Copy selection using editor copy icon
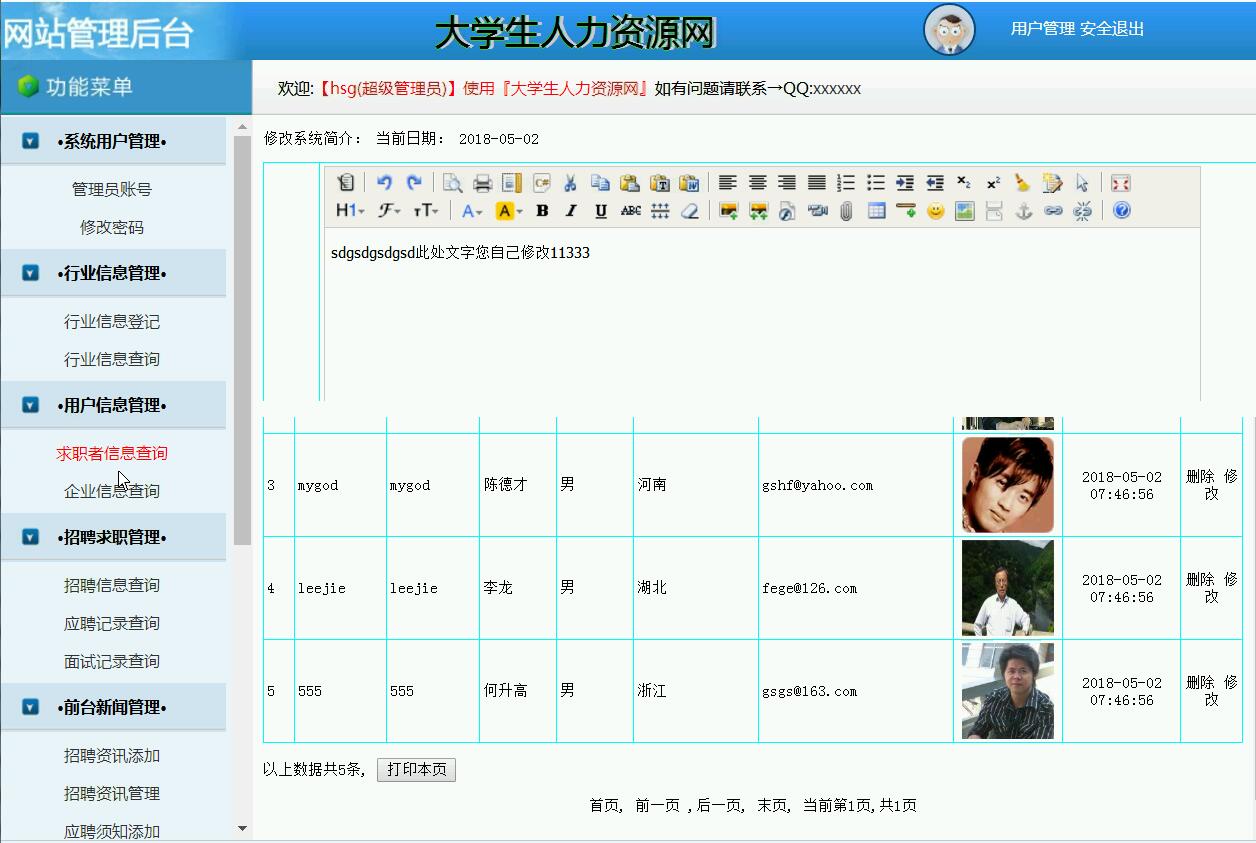Viewport: 1256px width, 843px height. tap(600, 182)
